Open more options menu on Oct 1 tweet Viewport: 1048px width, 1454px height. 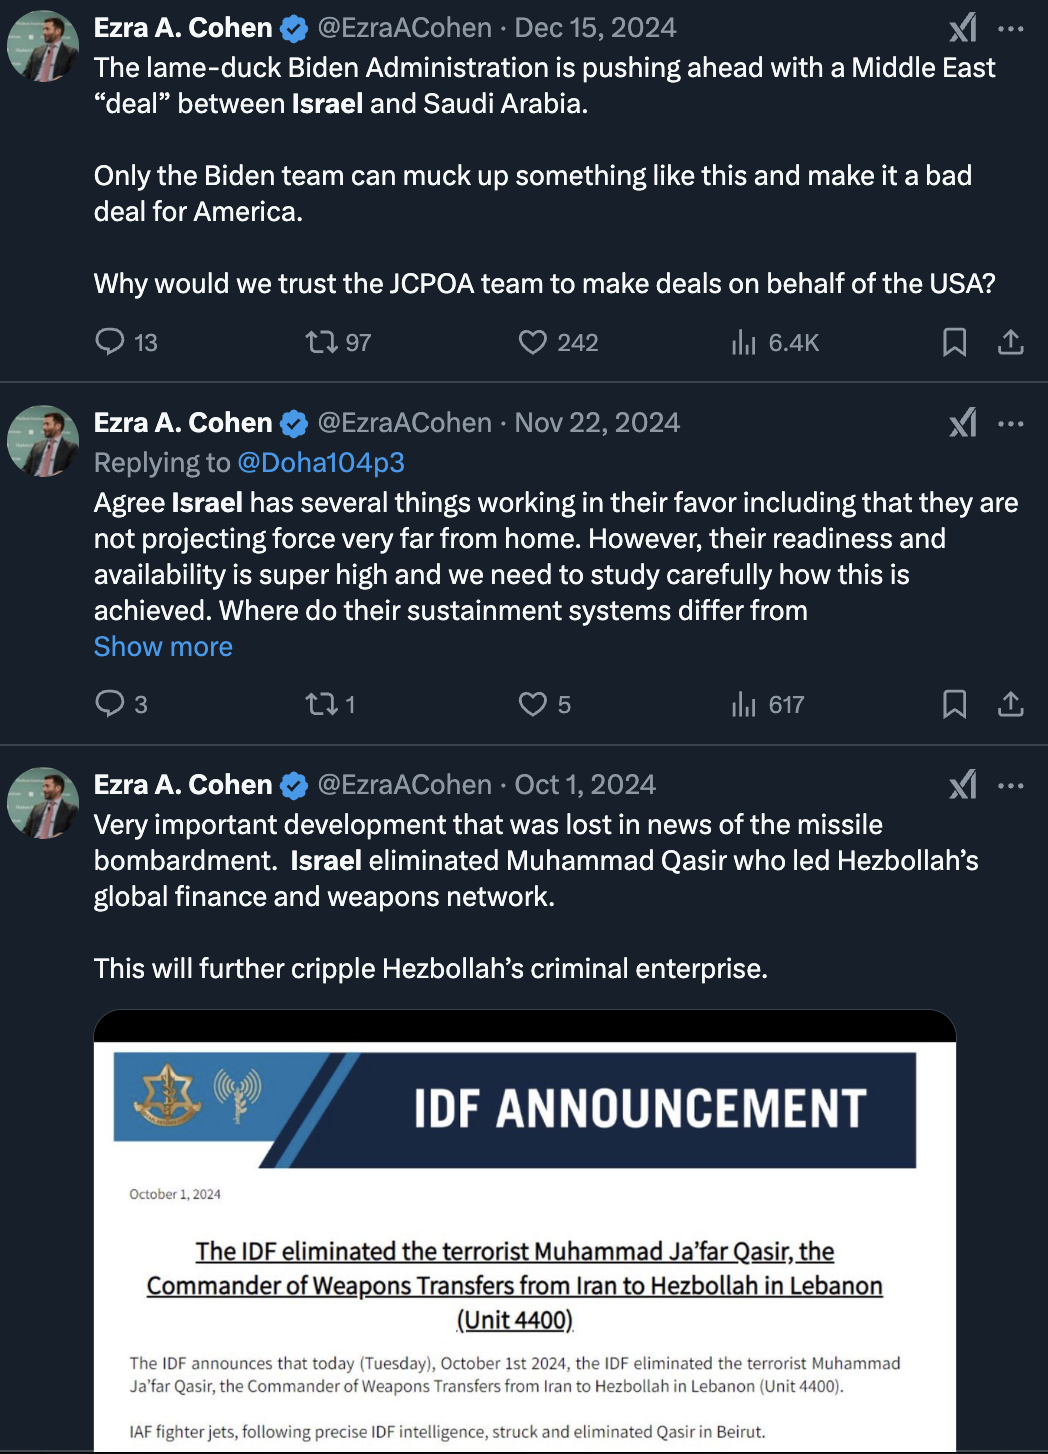coord(1011,785)
